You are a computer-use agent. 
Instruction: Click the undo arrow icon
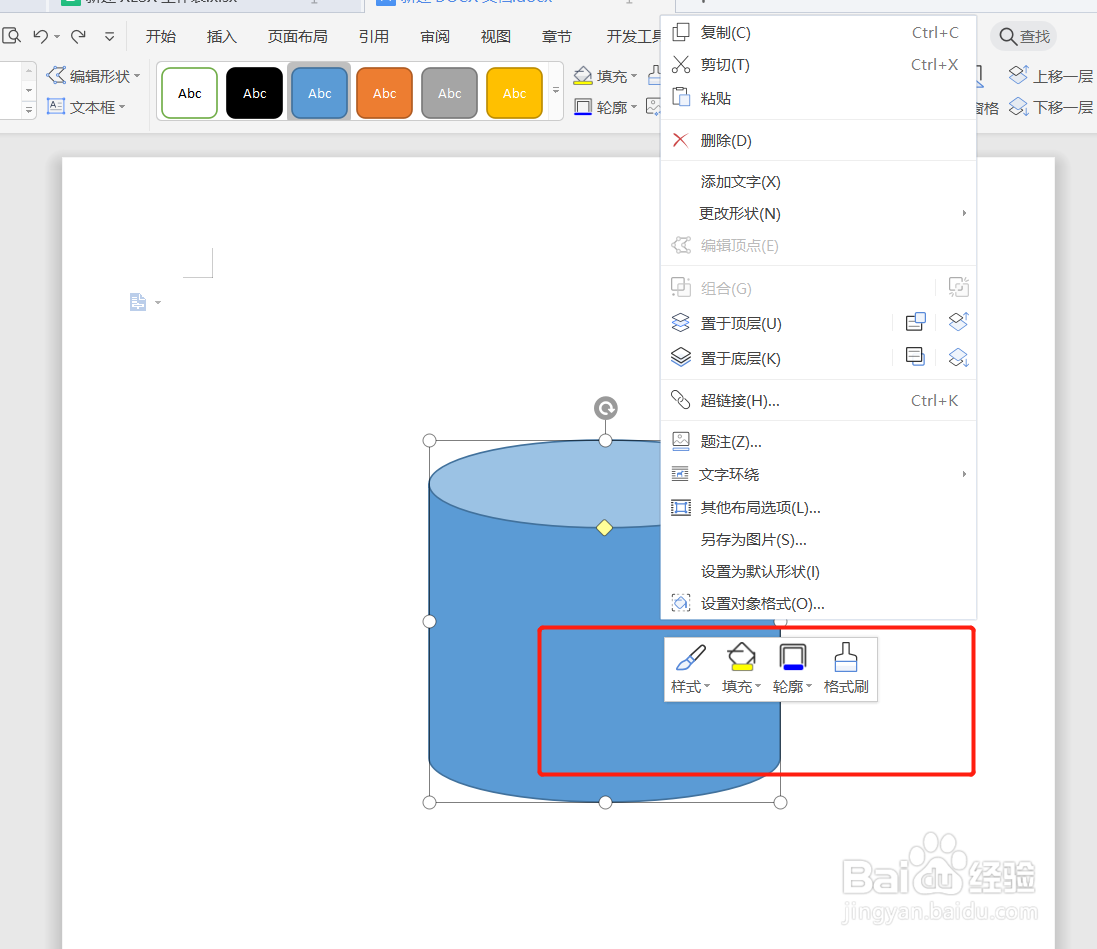click(x=41, y=36)
